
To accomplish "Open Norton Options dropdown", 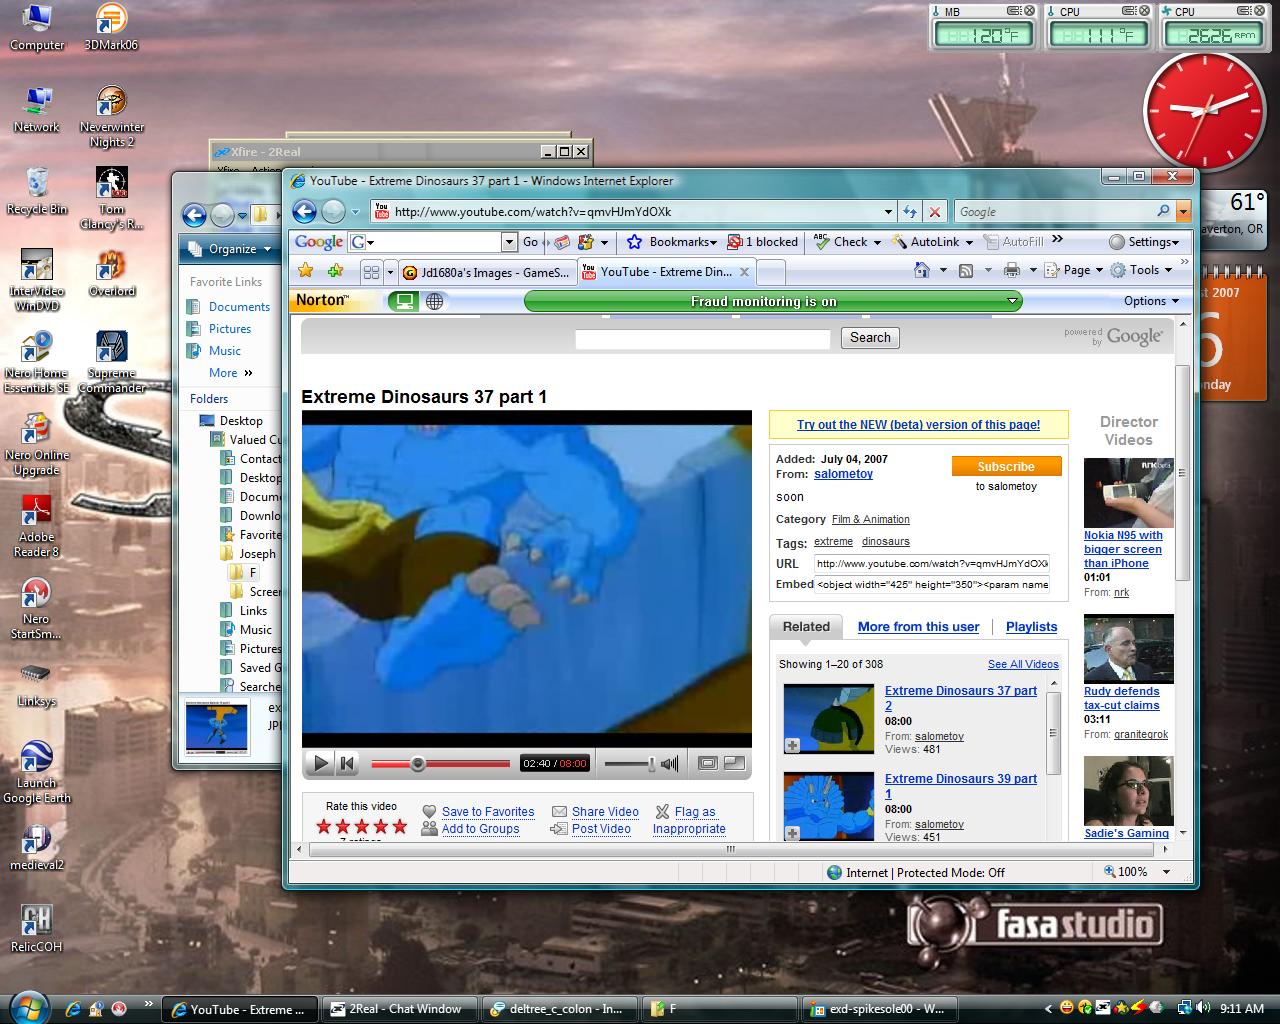I will (1151, 301).
